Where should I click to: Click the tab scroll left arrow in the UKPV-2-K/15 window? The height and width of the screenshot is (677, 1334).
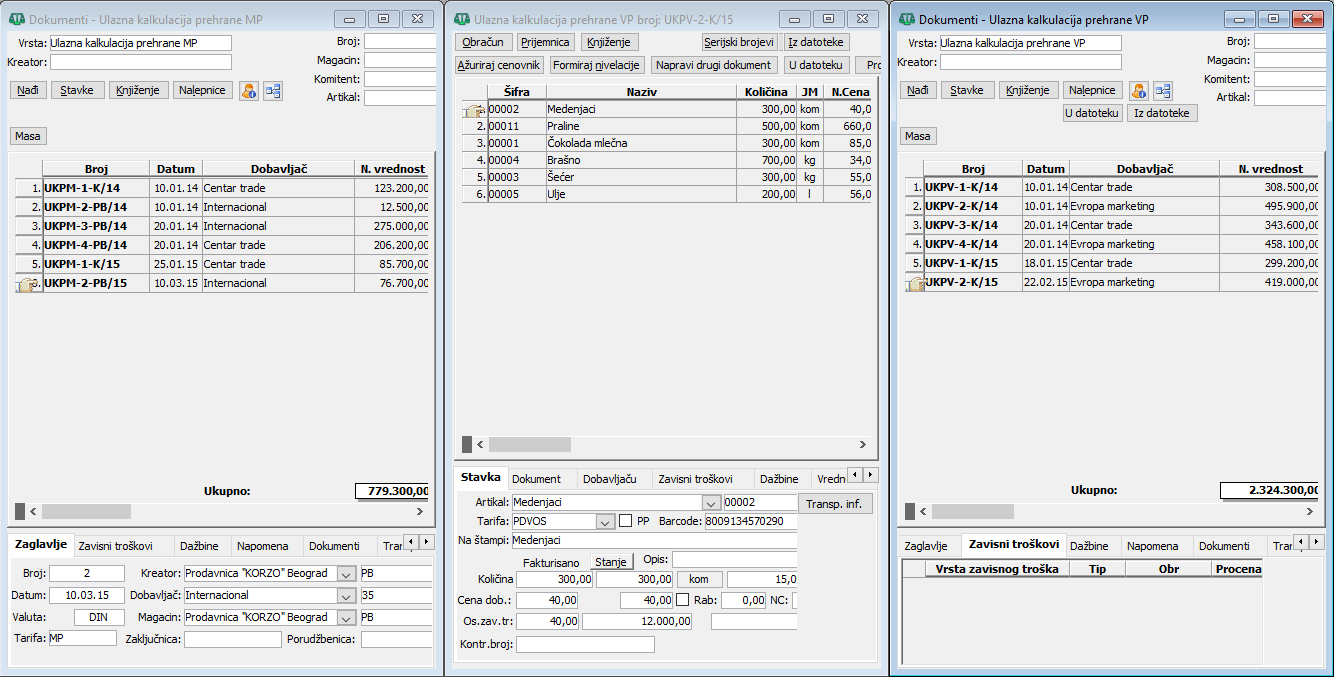(x=855, y=475)
